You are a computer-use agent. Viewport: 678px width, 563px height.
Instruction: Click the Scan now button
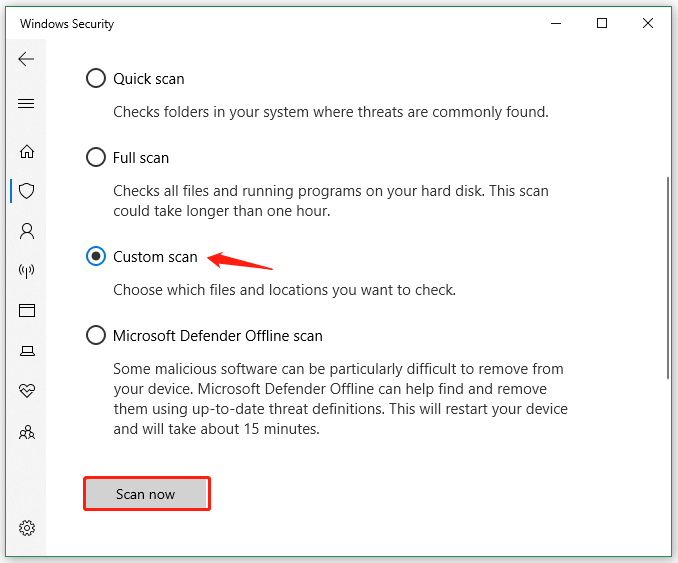147,494
